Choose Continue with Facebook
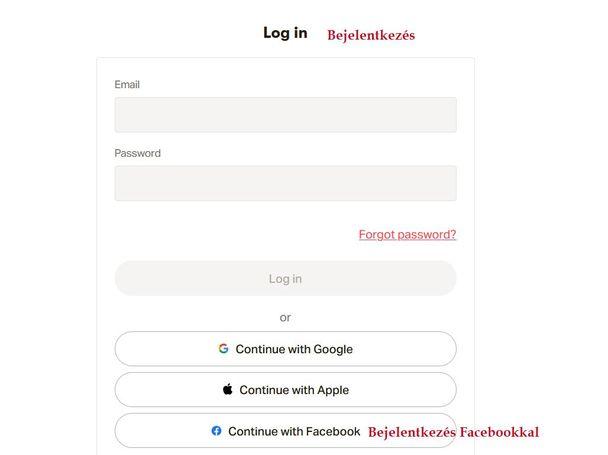Screen dimensions: 608x455 pos(285,431)
